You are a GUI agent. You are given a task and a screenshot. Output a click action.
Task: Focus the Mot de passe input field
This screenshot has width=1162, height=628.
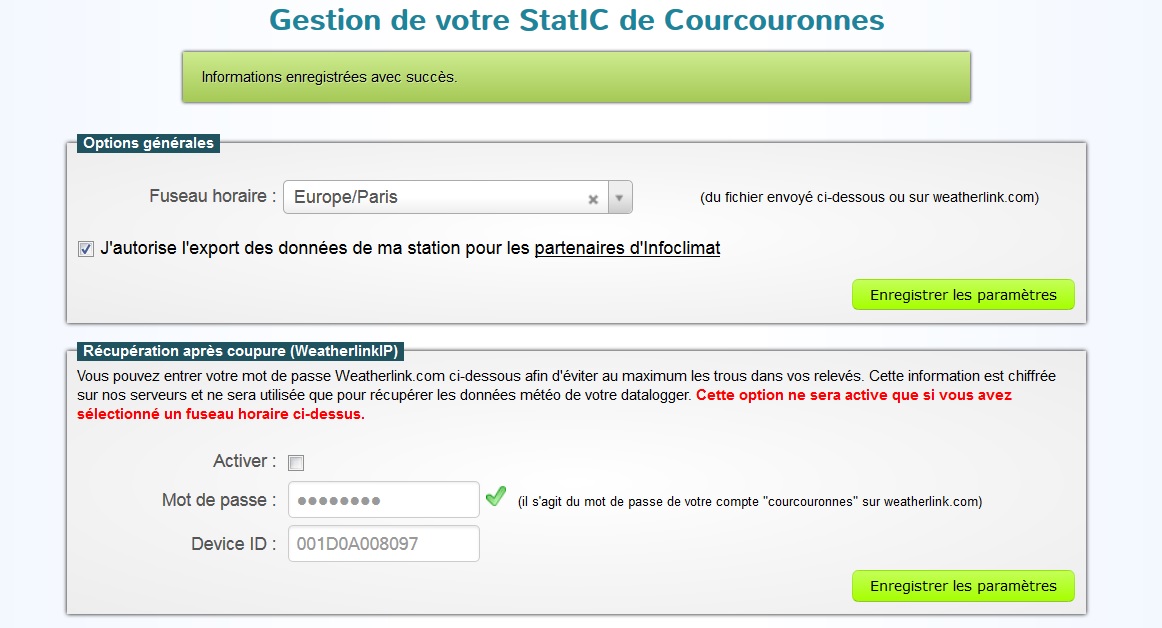[x=384, y=500]
